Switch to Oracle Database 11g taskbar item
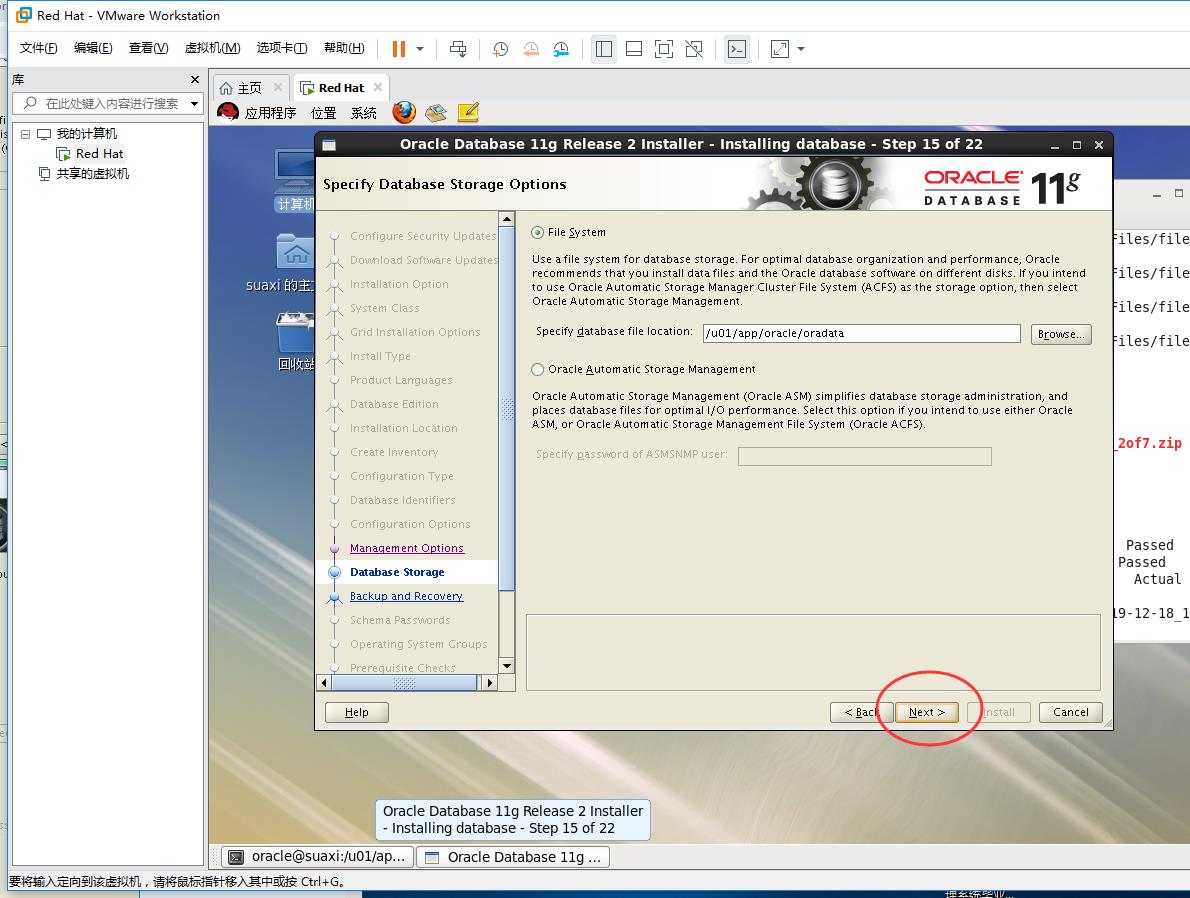 [513, 857]
